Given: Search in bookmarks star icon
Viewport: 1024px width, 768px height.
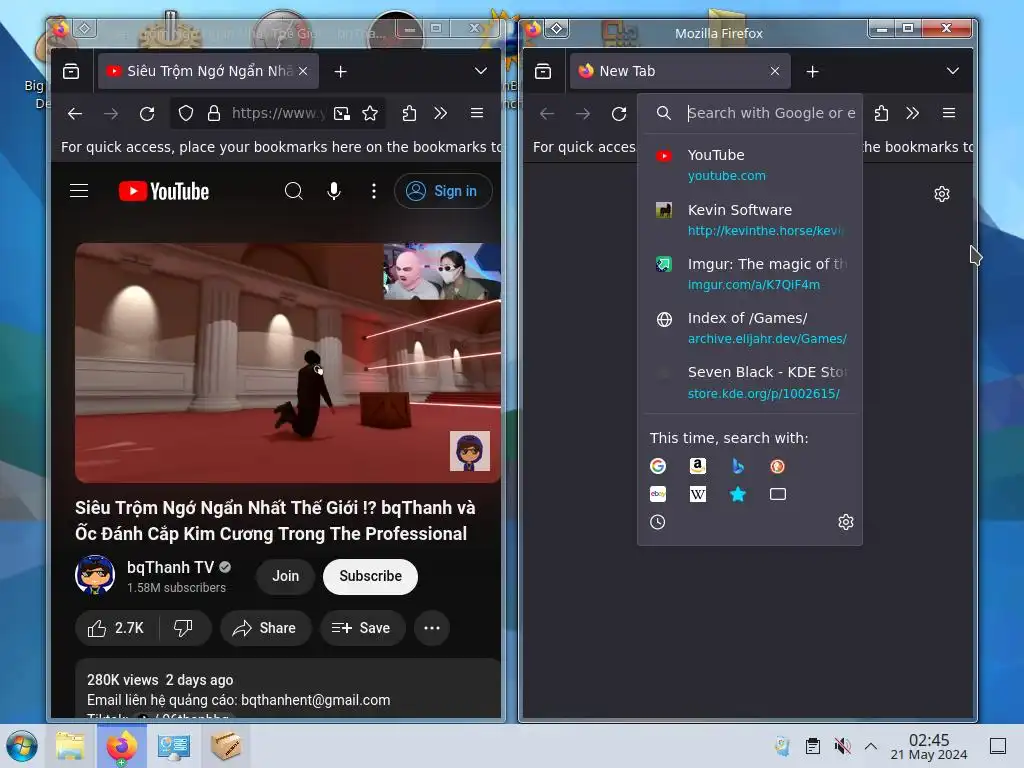Looking at the screenshot, I should click(738, 494).
